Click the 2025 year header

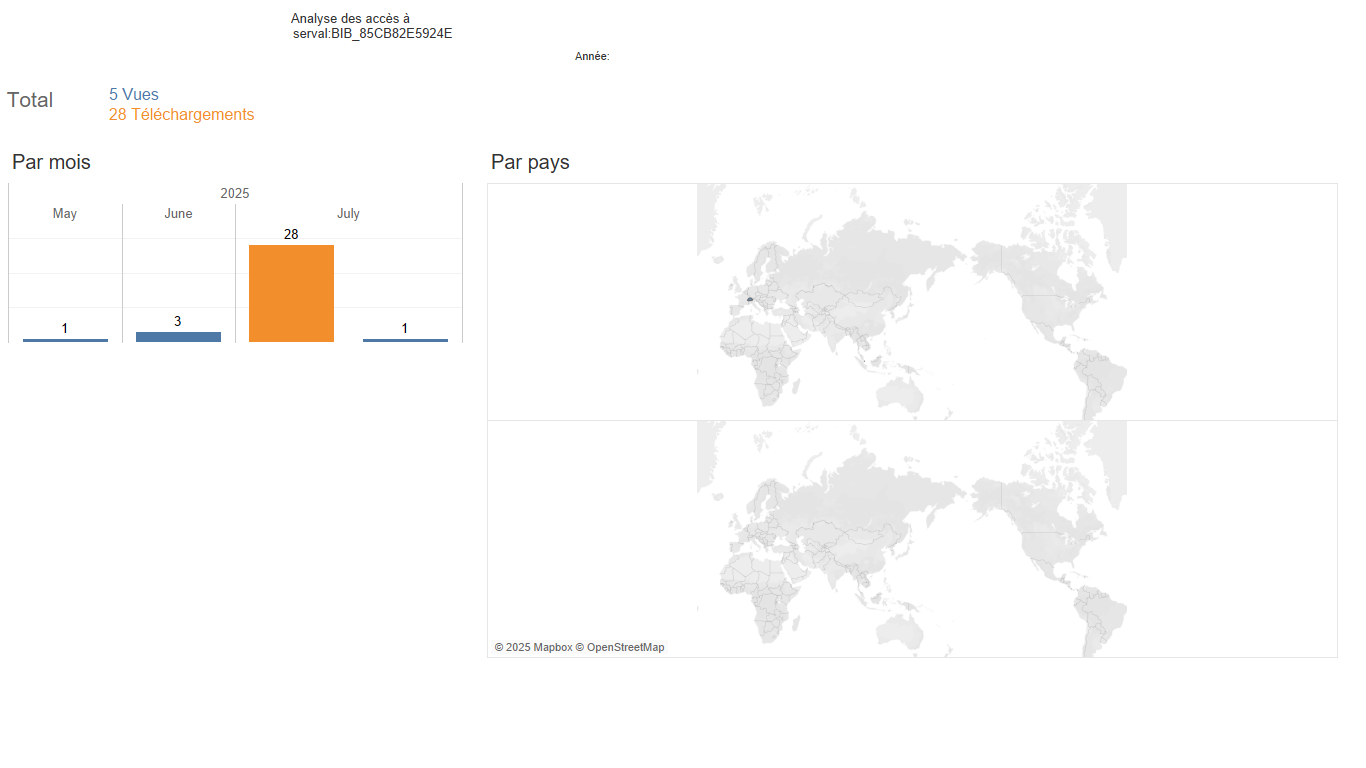point(235,193)
